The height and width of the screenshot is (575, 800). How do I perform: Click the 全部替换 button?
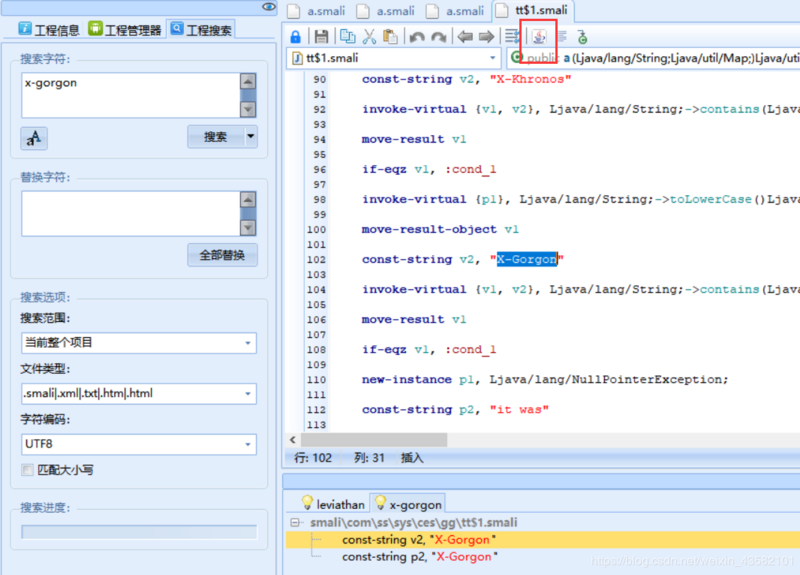[222, 254]
